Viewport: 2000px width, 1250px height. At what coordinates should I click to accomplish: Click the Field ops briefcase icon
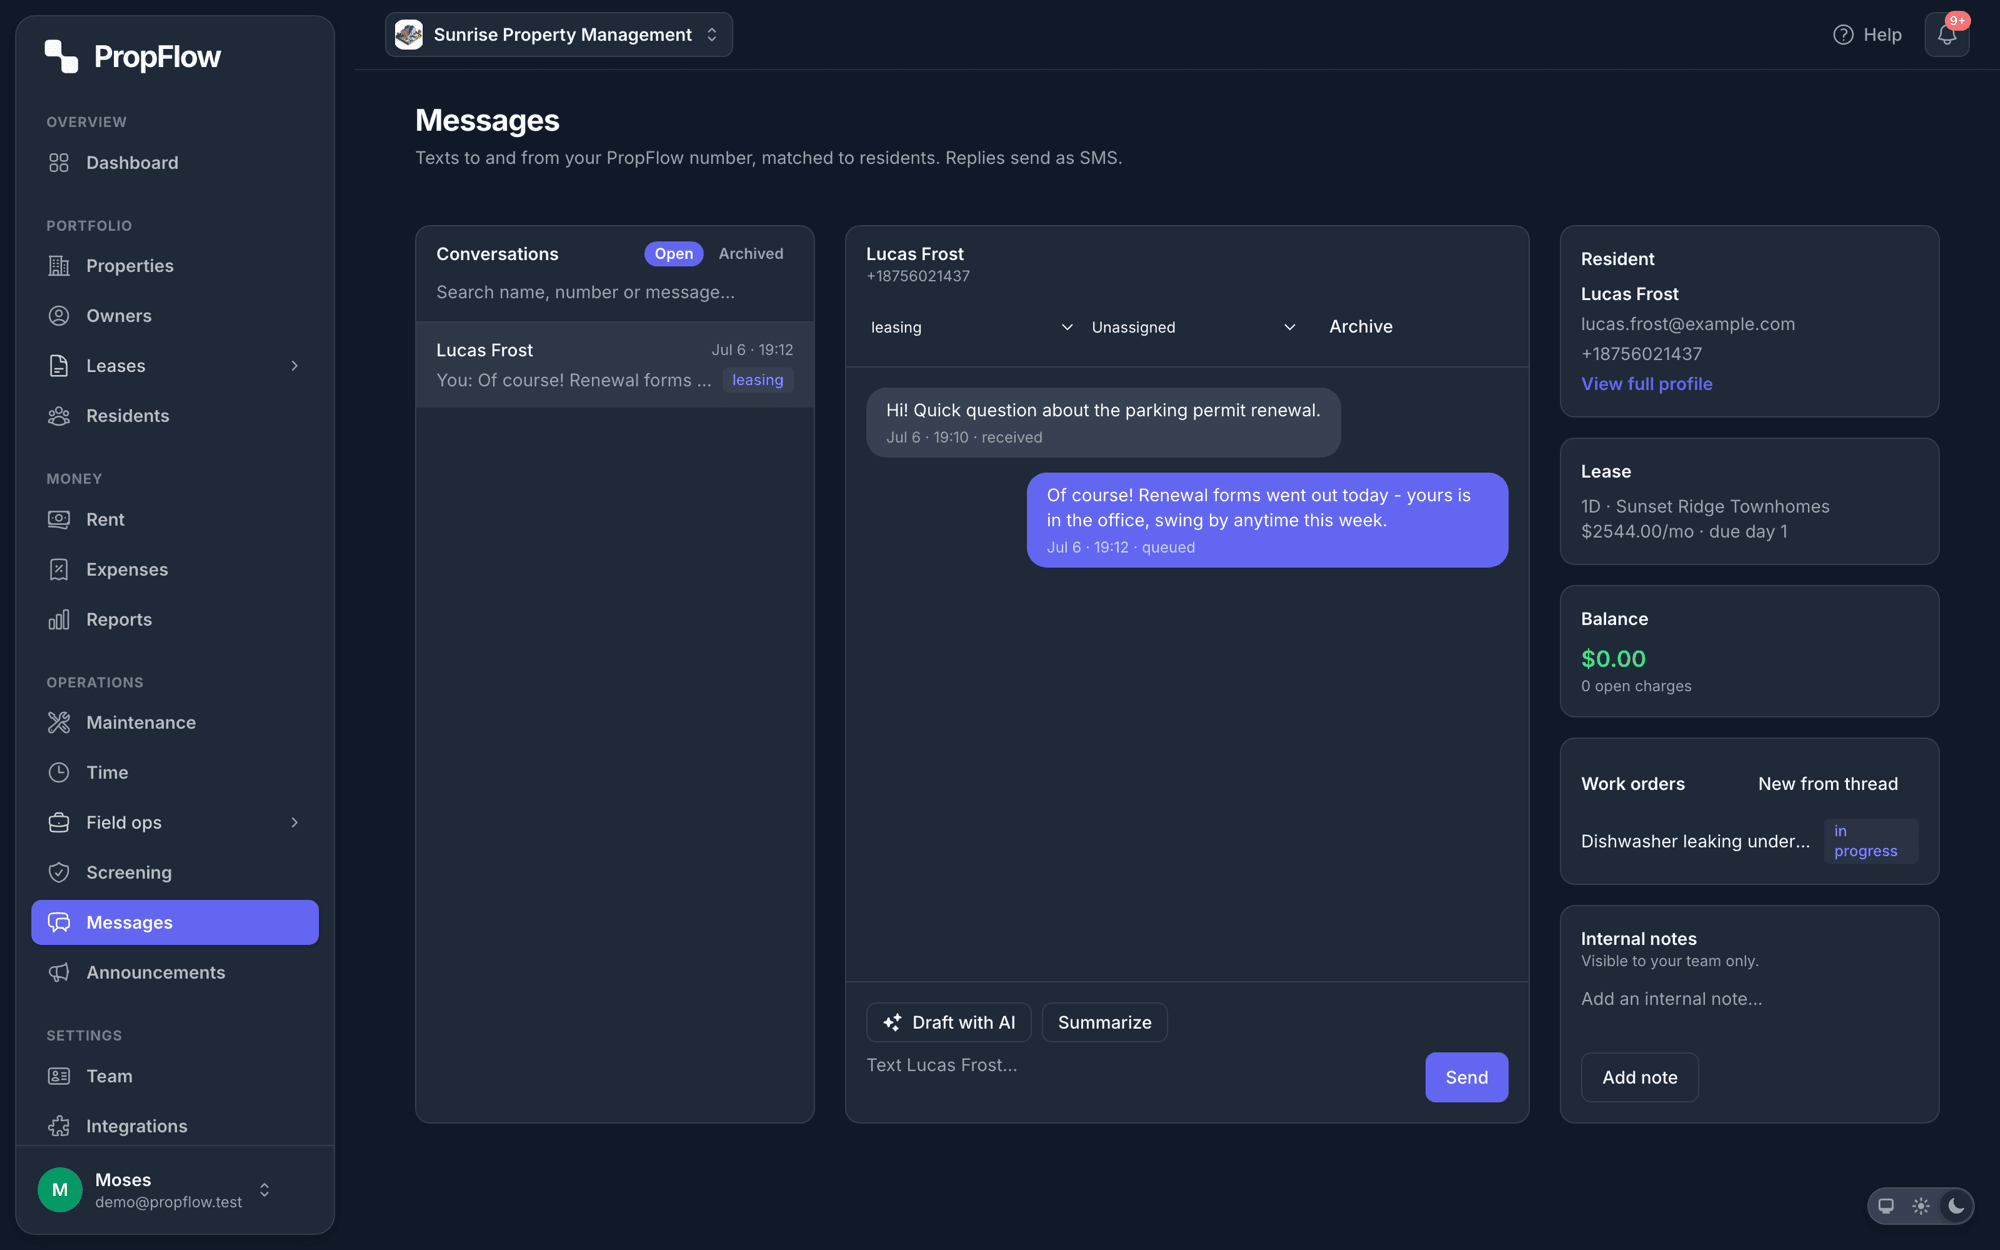tap(59, 822)
